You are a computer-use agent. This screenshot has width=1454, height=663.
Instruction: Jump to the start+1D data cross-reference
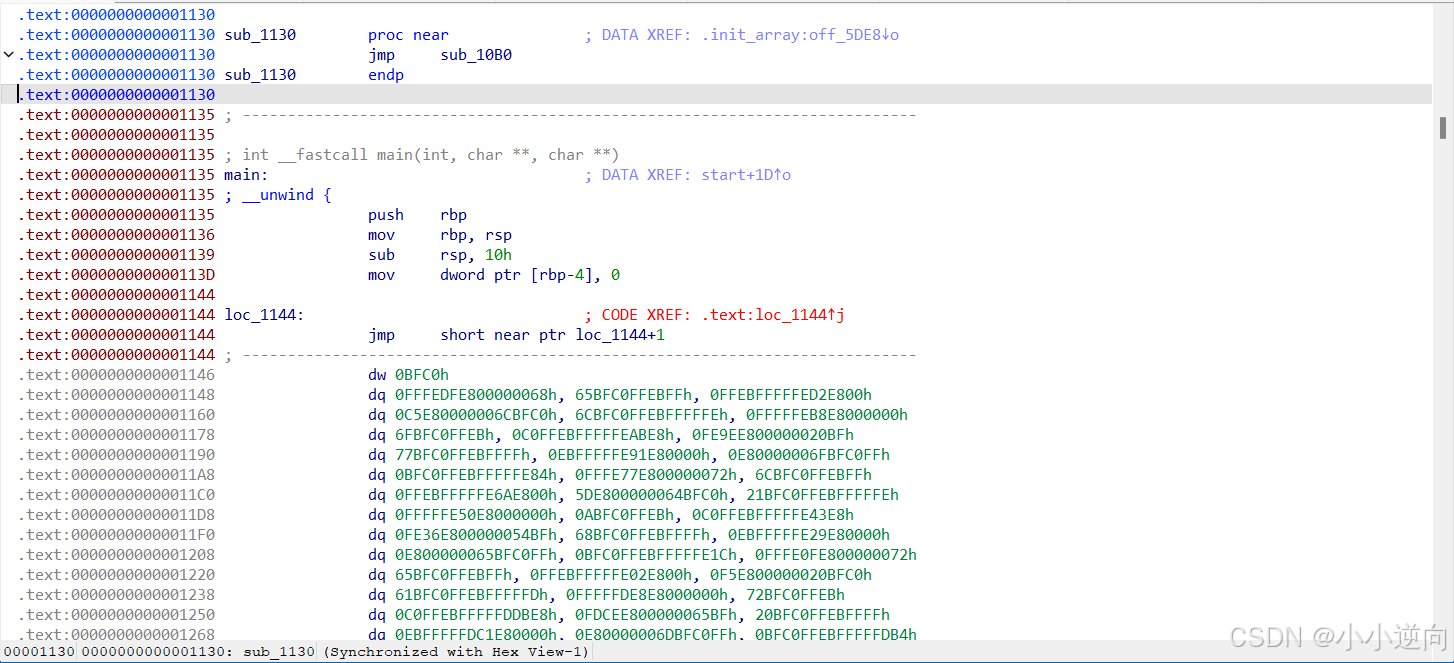740,174
